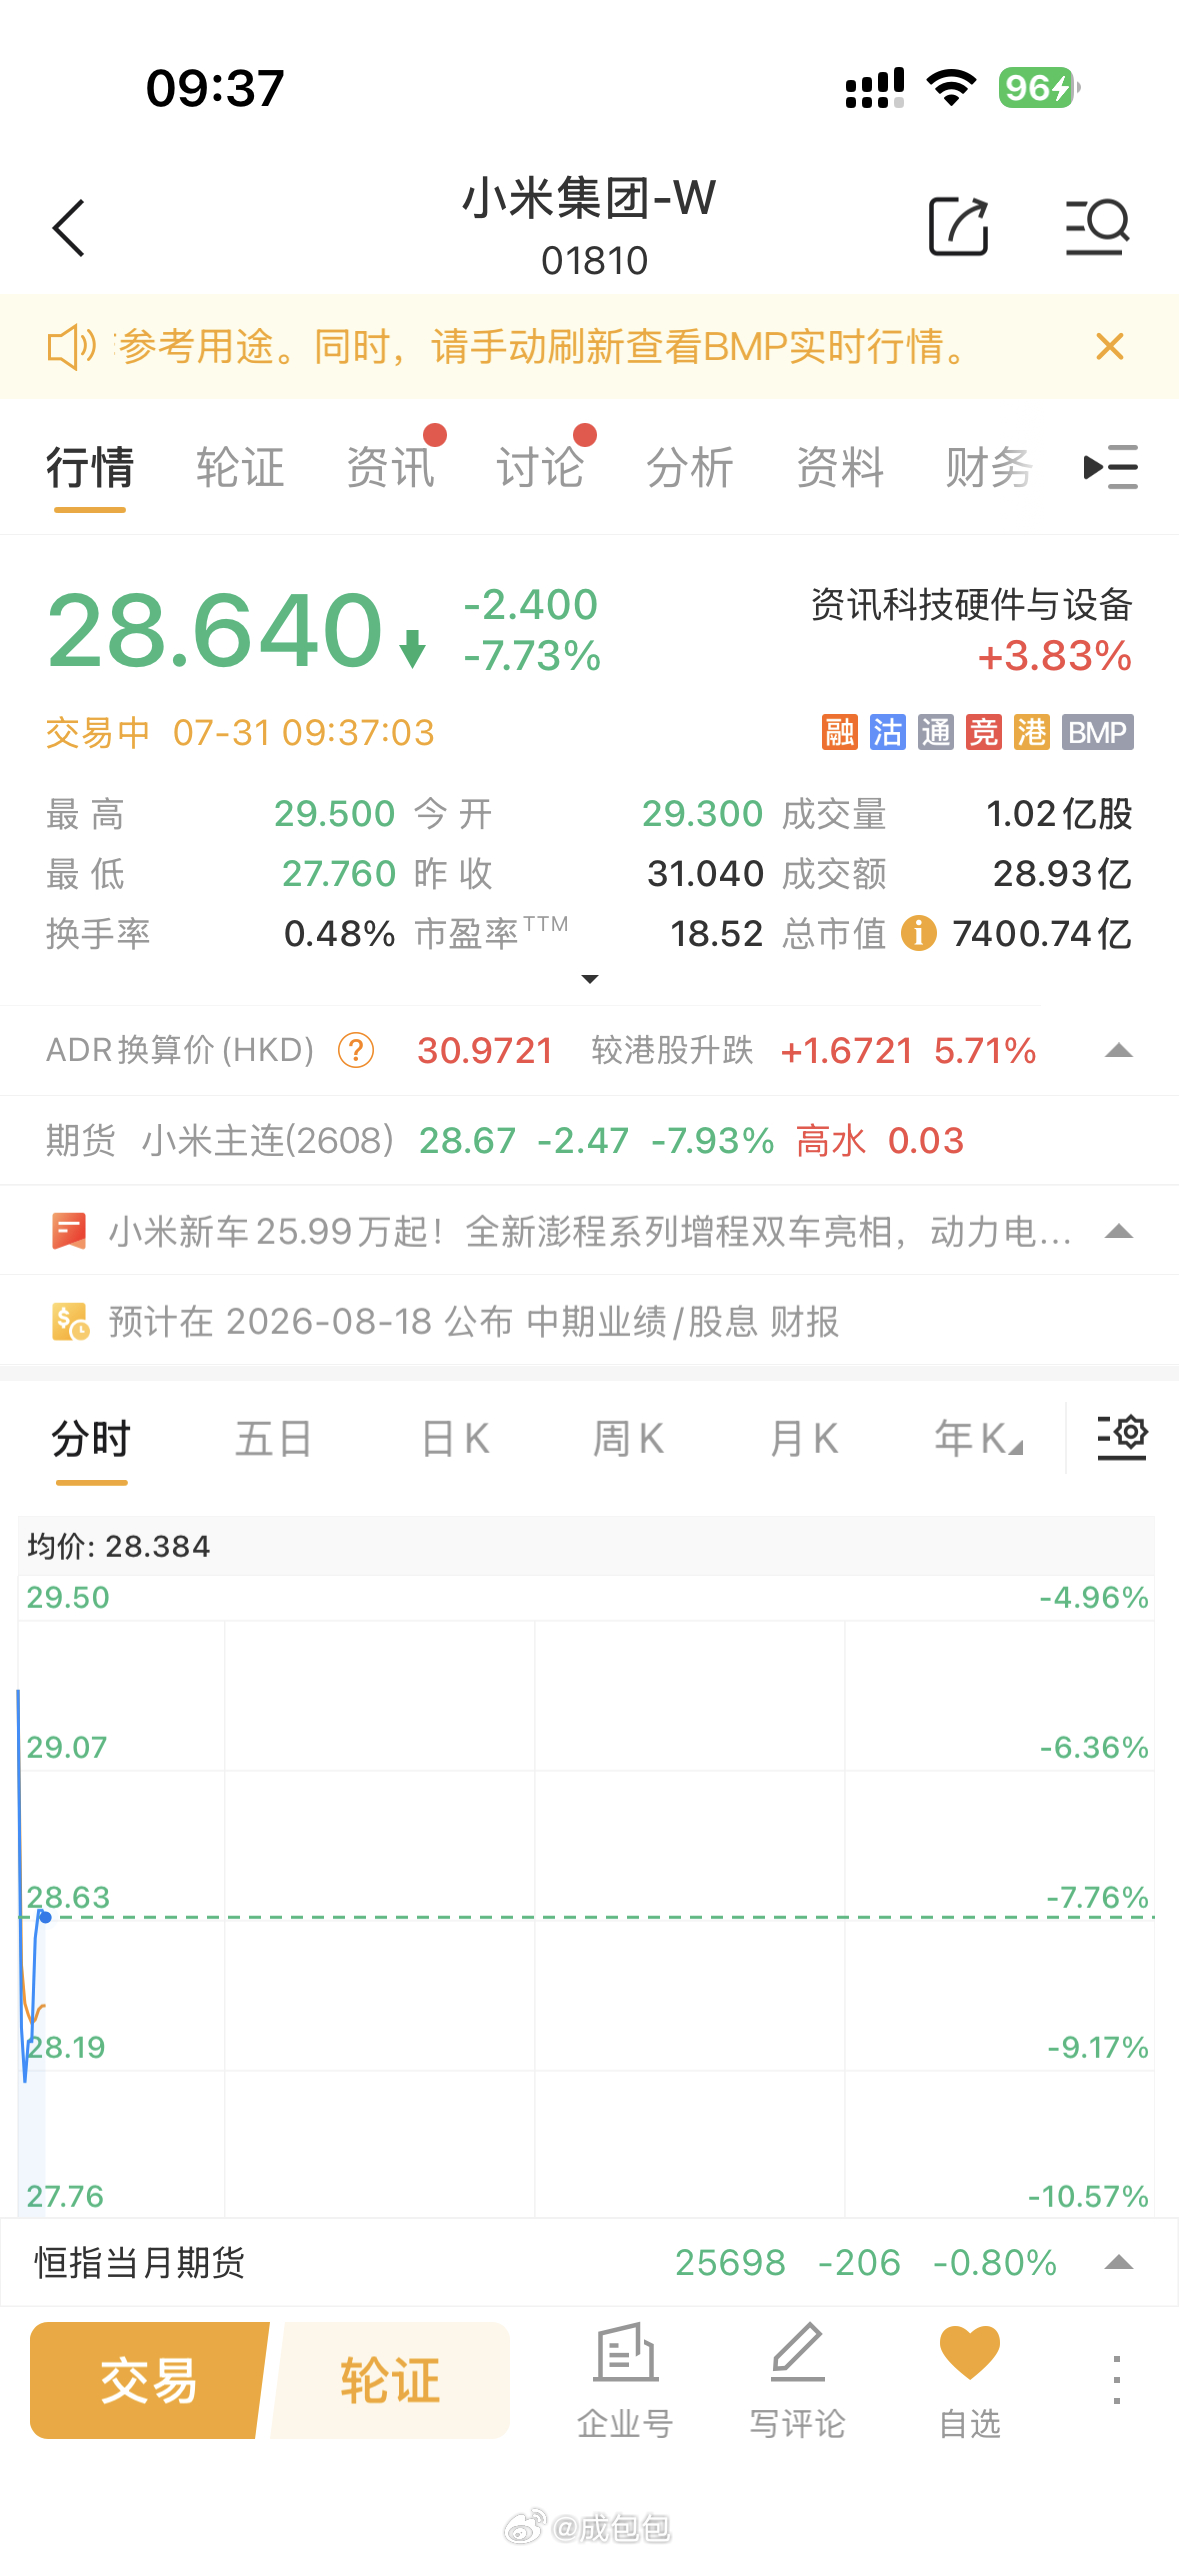Open the 2026-08-18 中期业绩 notice

click(x=473, y=1322)
